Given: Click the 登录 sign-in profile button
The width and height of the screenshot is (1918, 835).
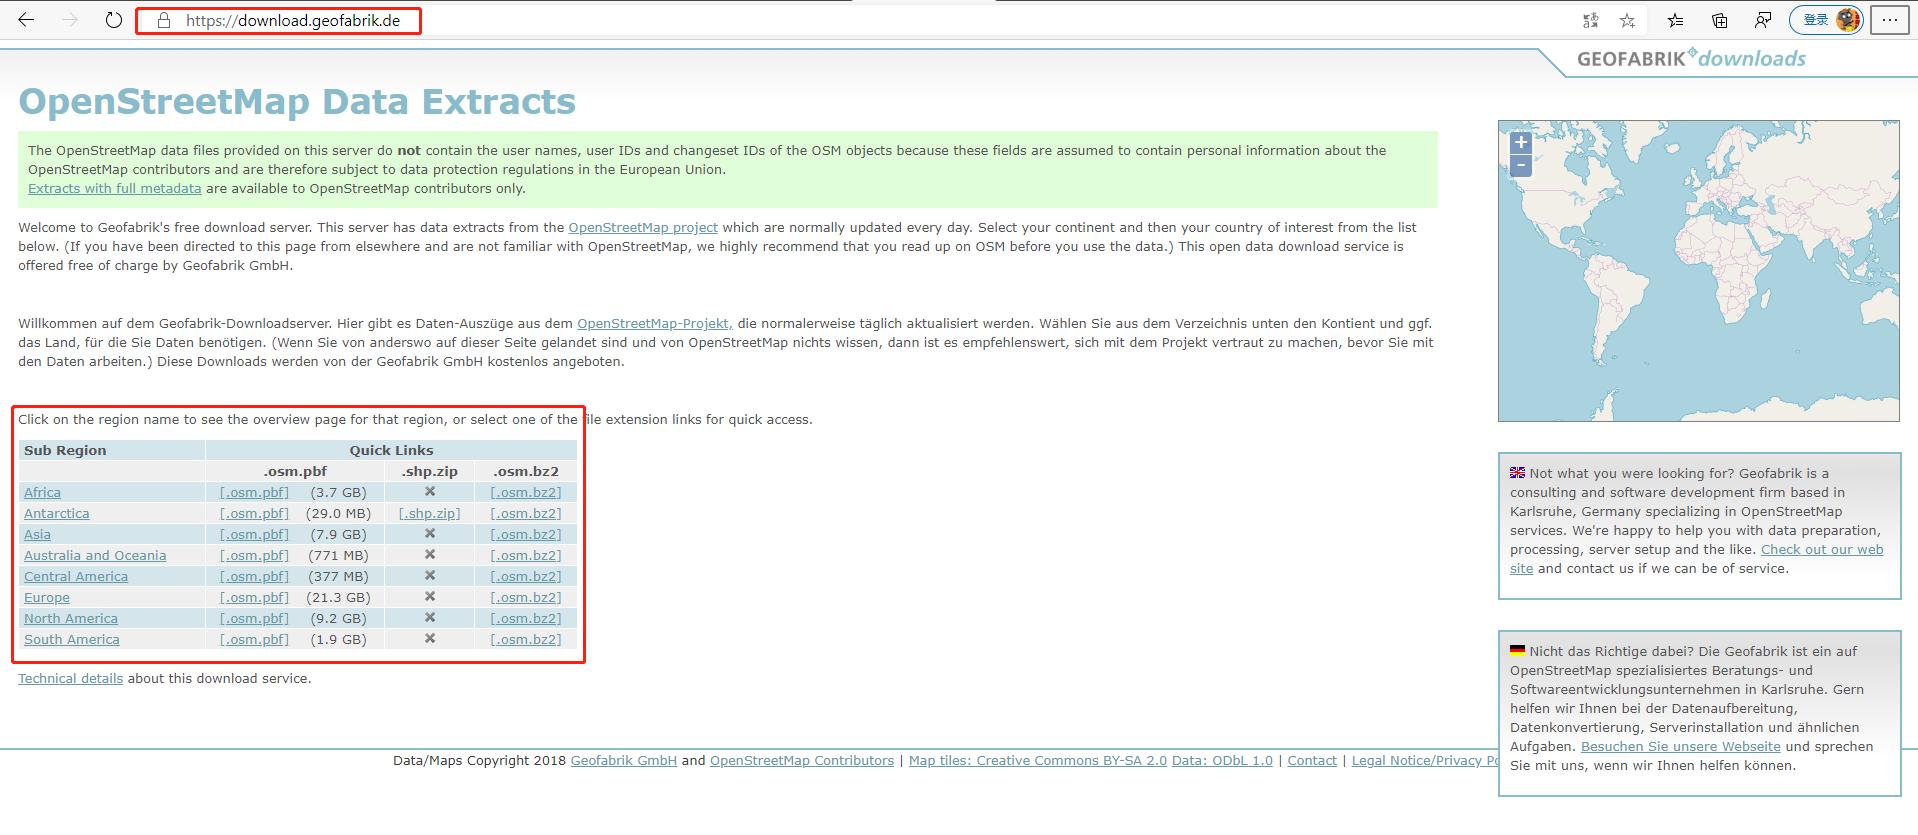Looking at the screenshot, I should click(1828, 20).
